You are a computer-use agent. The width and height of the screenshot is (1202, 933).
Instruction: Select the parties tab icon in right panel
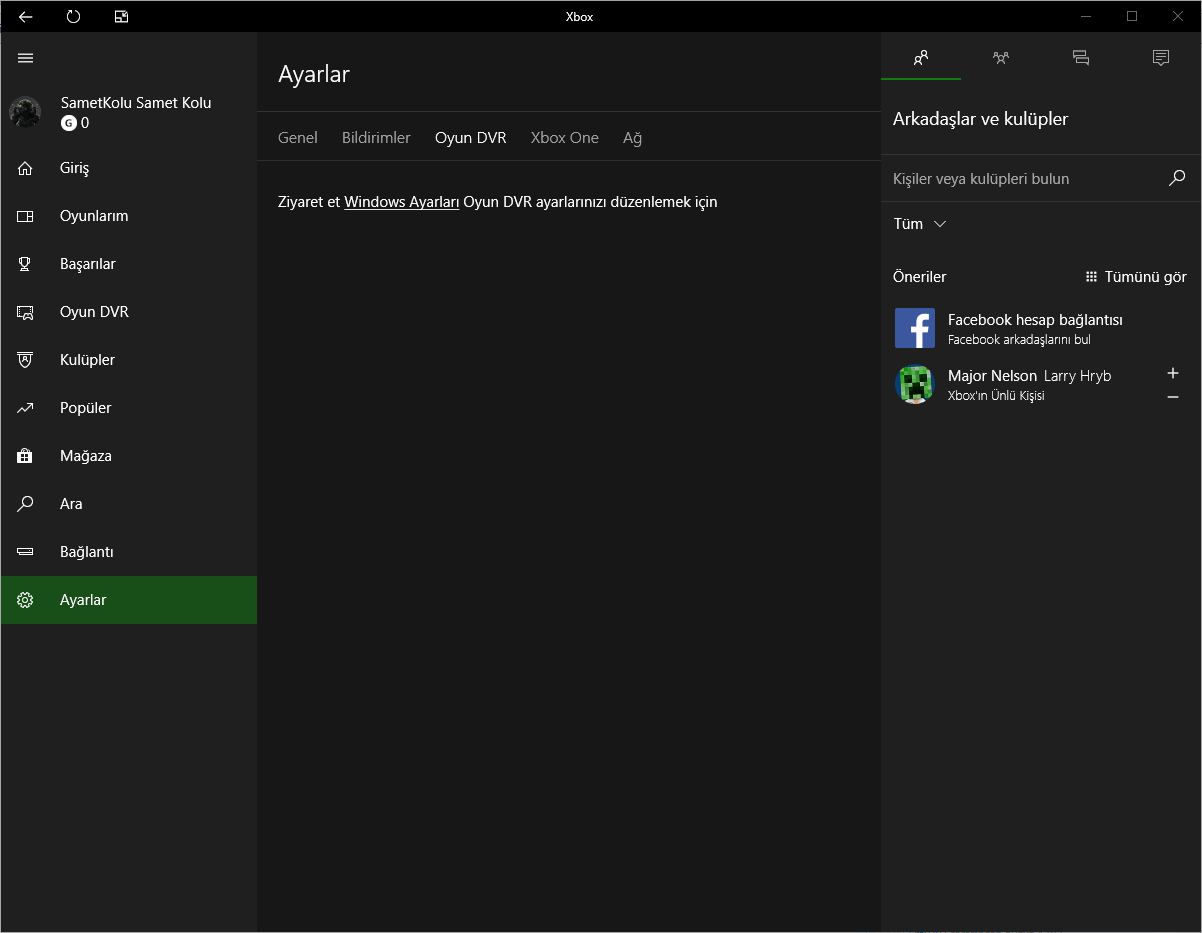pyautogui.click(x=1001, y=57)
